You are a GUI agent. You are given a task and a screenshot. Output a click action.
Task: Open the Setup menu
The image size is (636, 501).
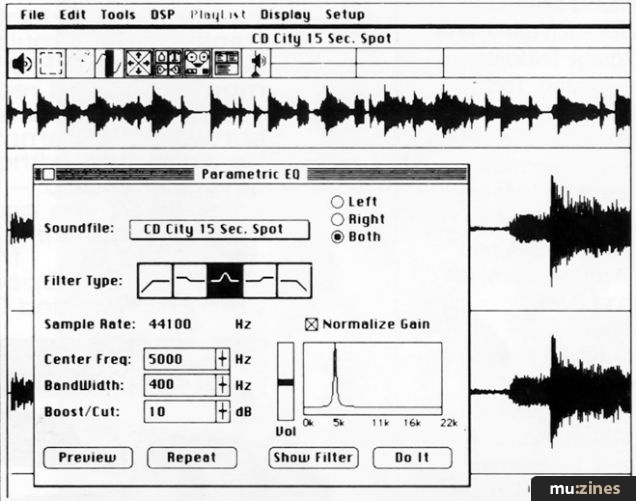tap(345, 15)
